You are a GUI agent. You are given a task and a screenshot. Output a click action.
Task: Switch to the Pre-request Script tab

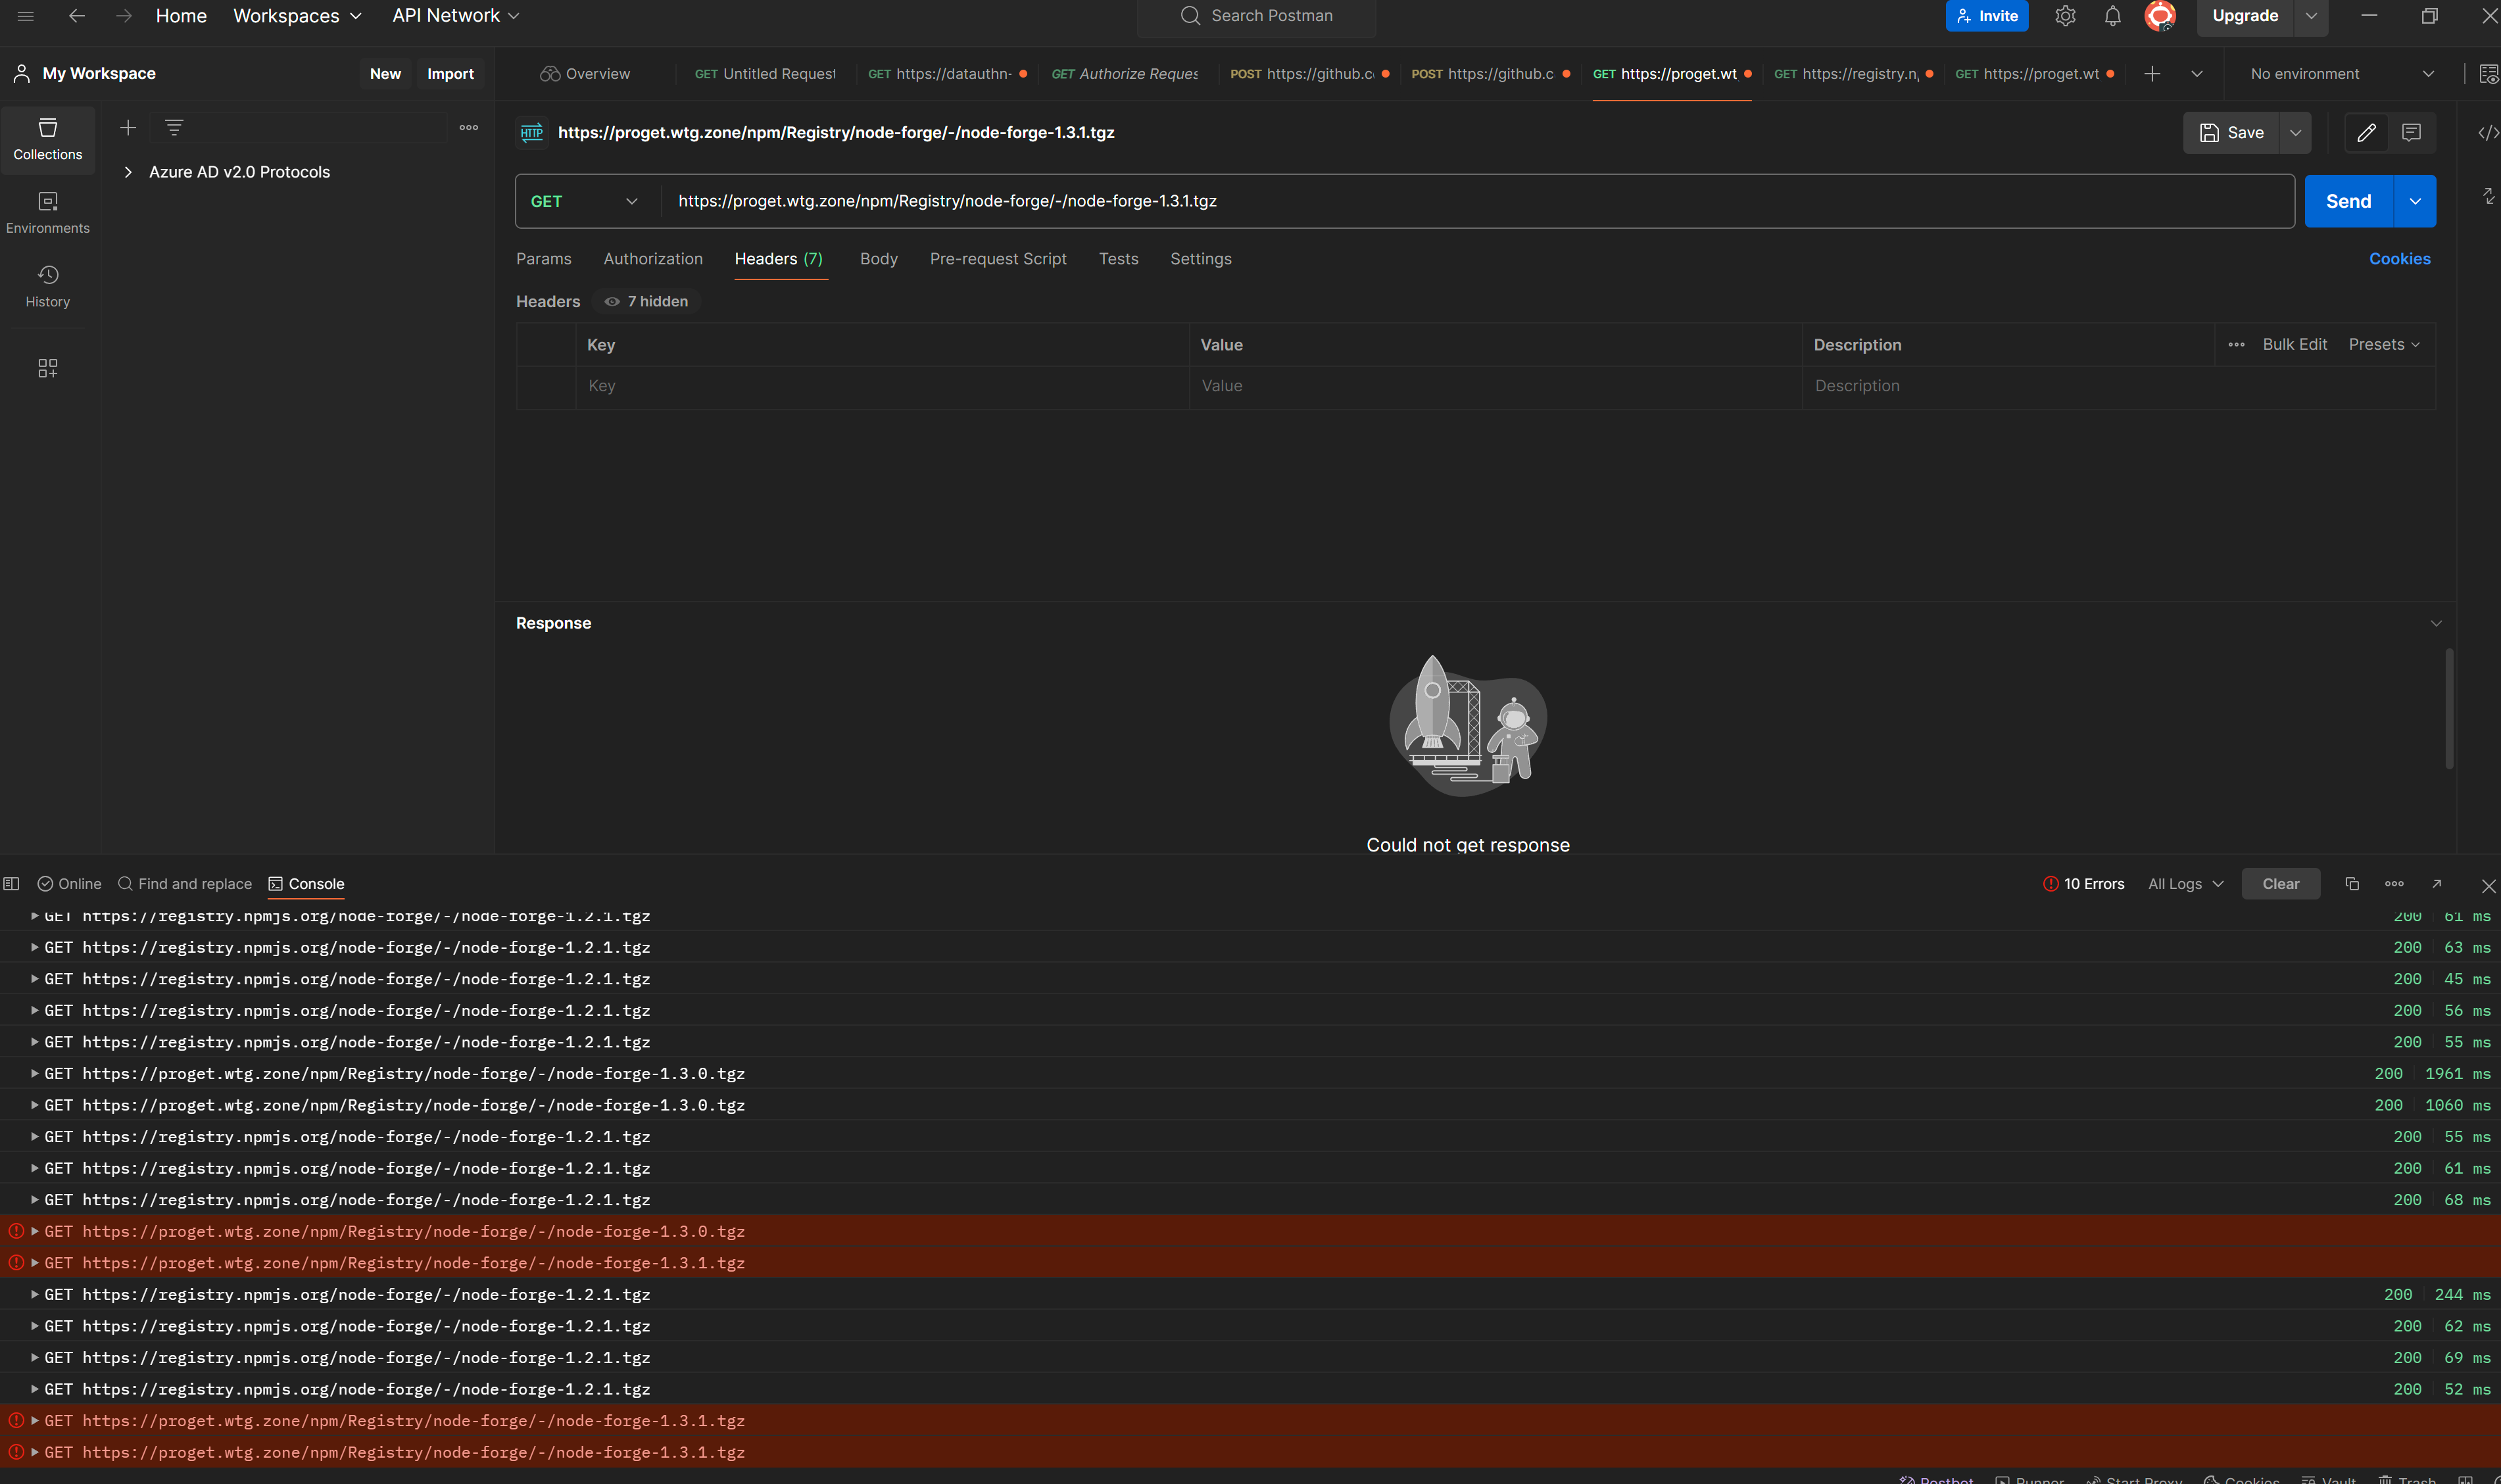pyautogui.click(x=998, y=259)
